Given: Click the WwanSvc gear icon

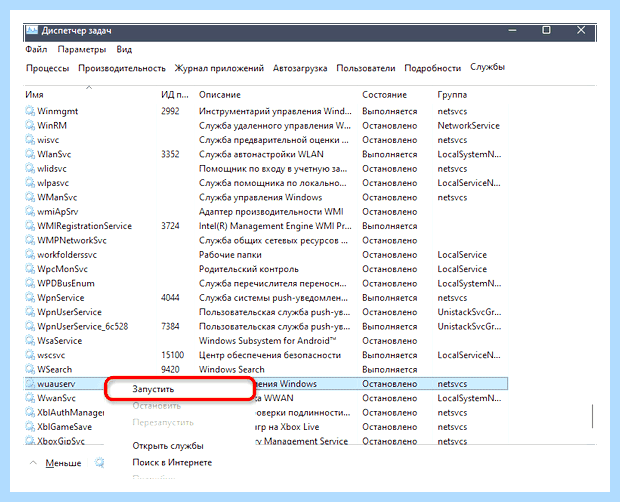Looking at the screenshot, I should [x=30, y=398].
